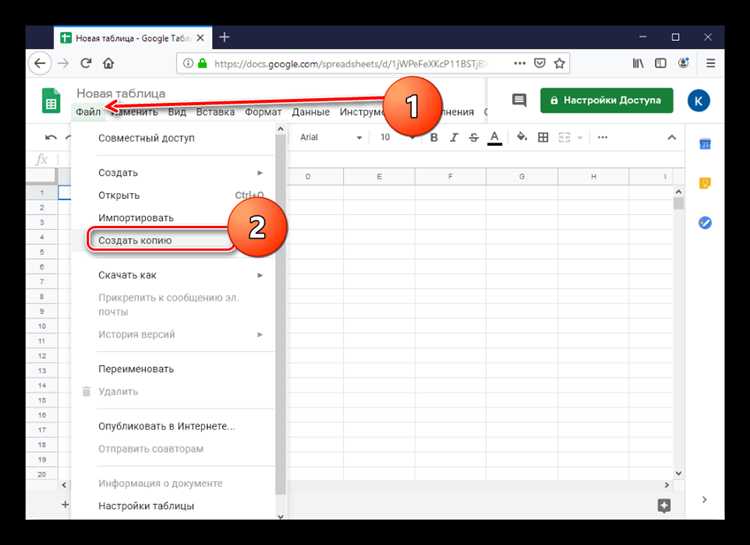750x545 pixels.
Task: Expand the Создать submenu arrow
Action: (x=260, y=172)
